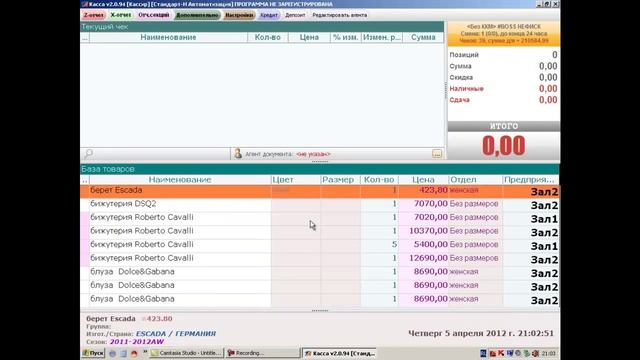The height and width of the screenshot is (360, 640).
Task: Click the Цвет column header
Action: pos(296,180)
